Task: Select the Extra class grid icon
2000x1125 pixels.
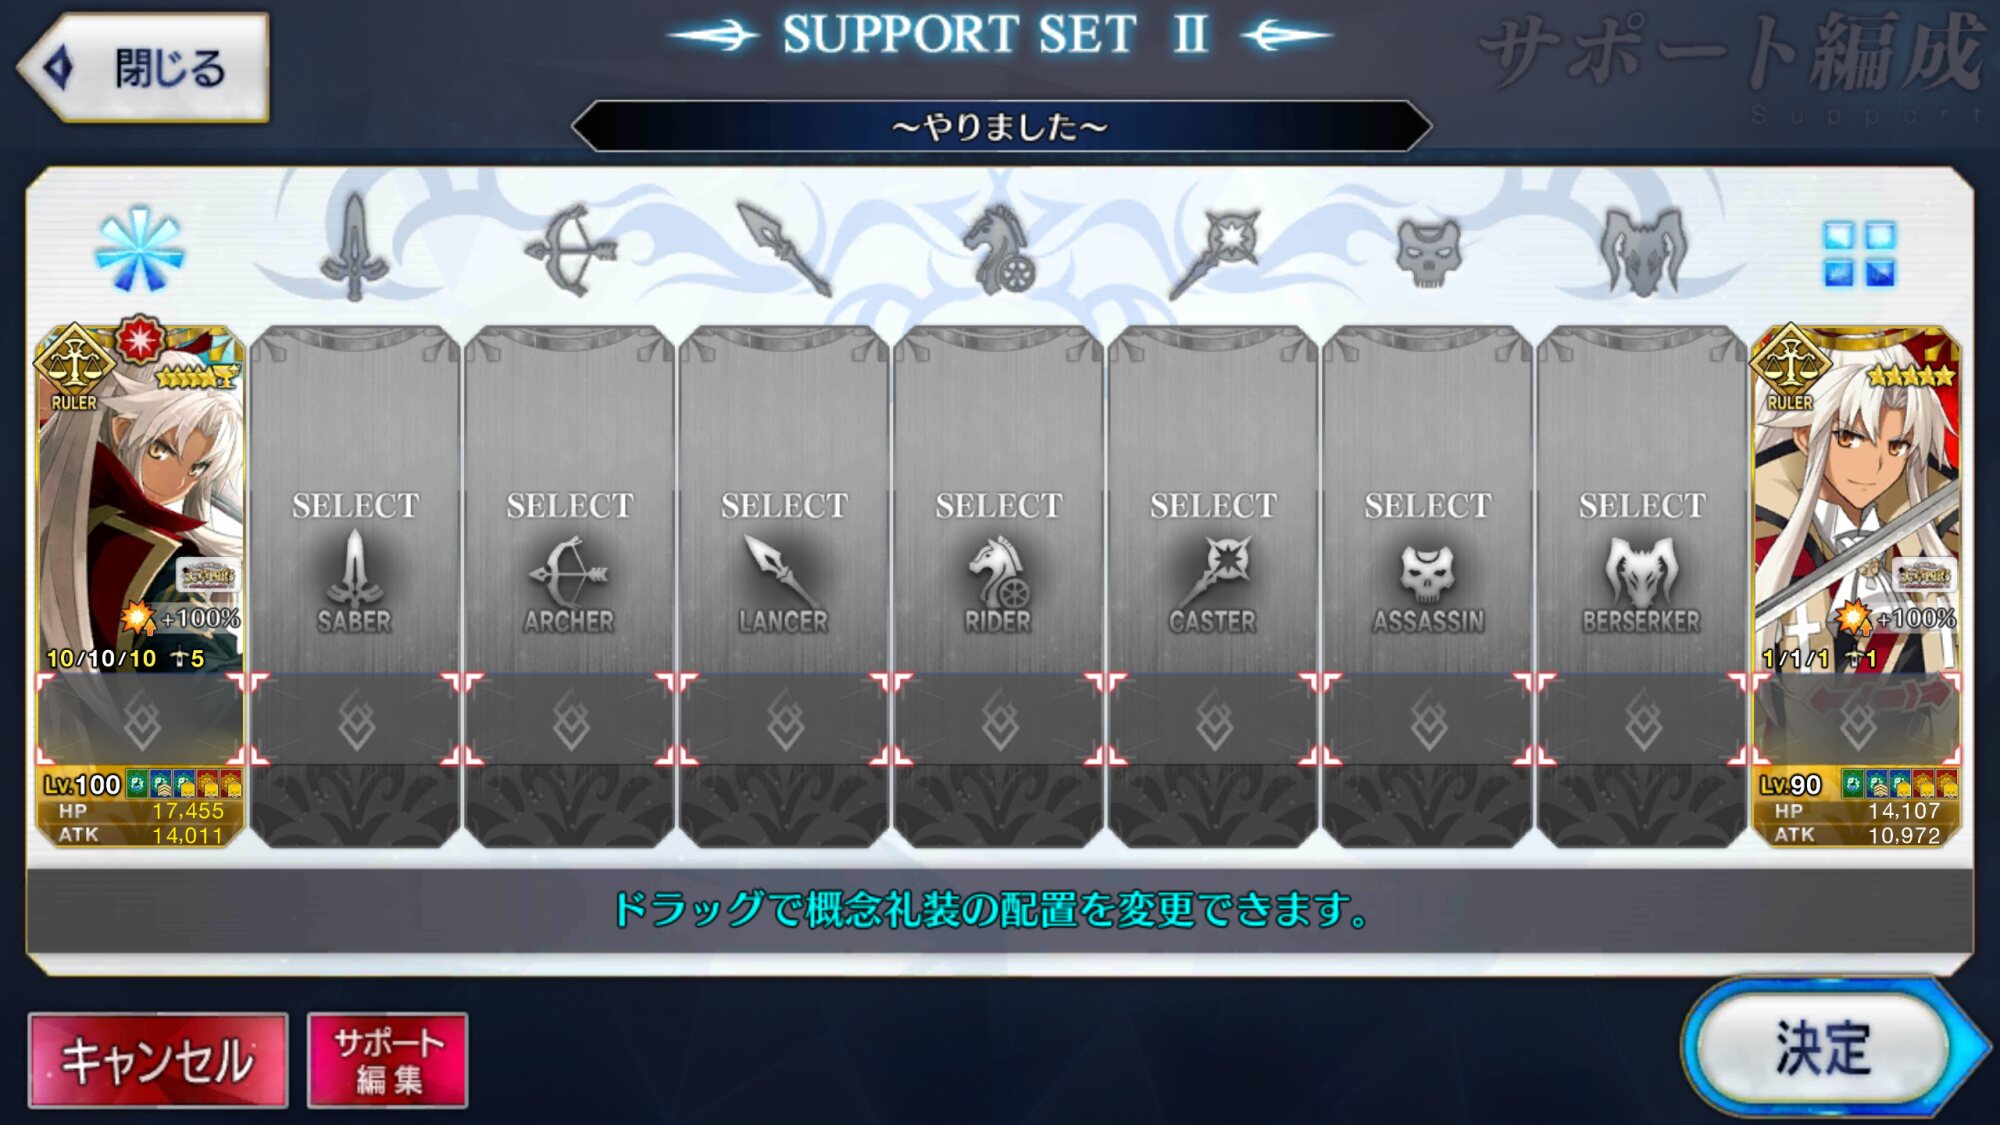Action: (x=1858, y=254)
